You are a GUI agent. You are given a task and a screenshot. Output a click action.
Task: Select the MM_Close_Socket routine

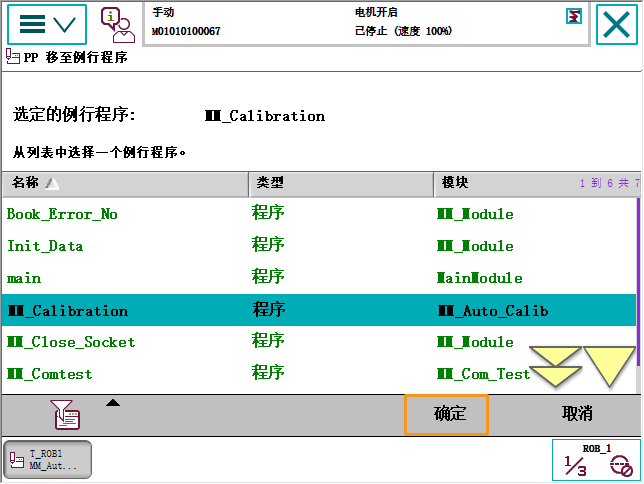pyautogui.click(x=319, y=342)
